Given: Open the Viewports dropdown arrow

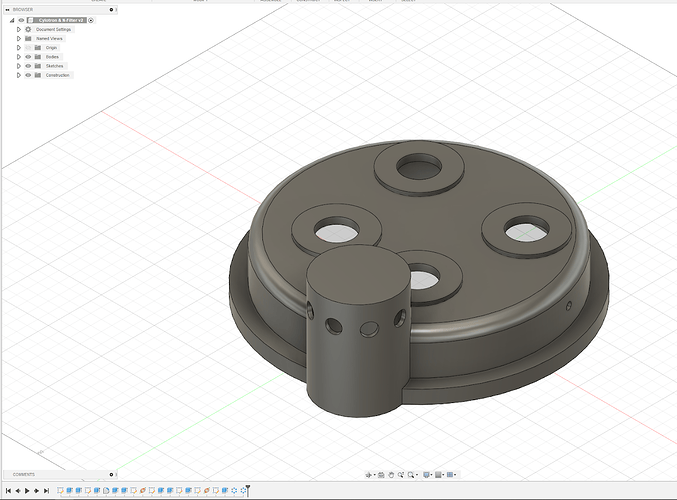Looking at the screenshot, I should pyautogui.click(x=455, y=475).
